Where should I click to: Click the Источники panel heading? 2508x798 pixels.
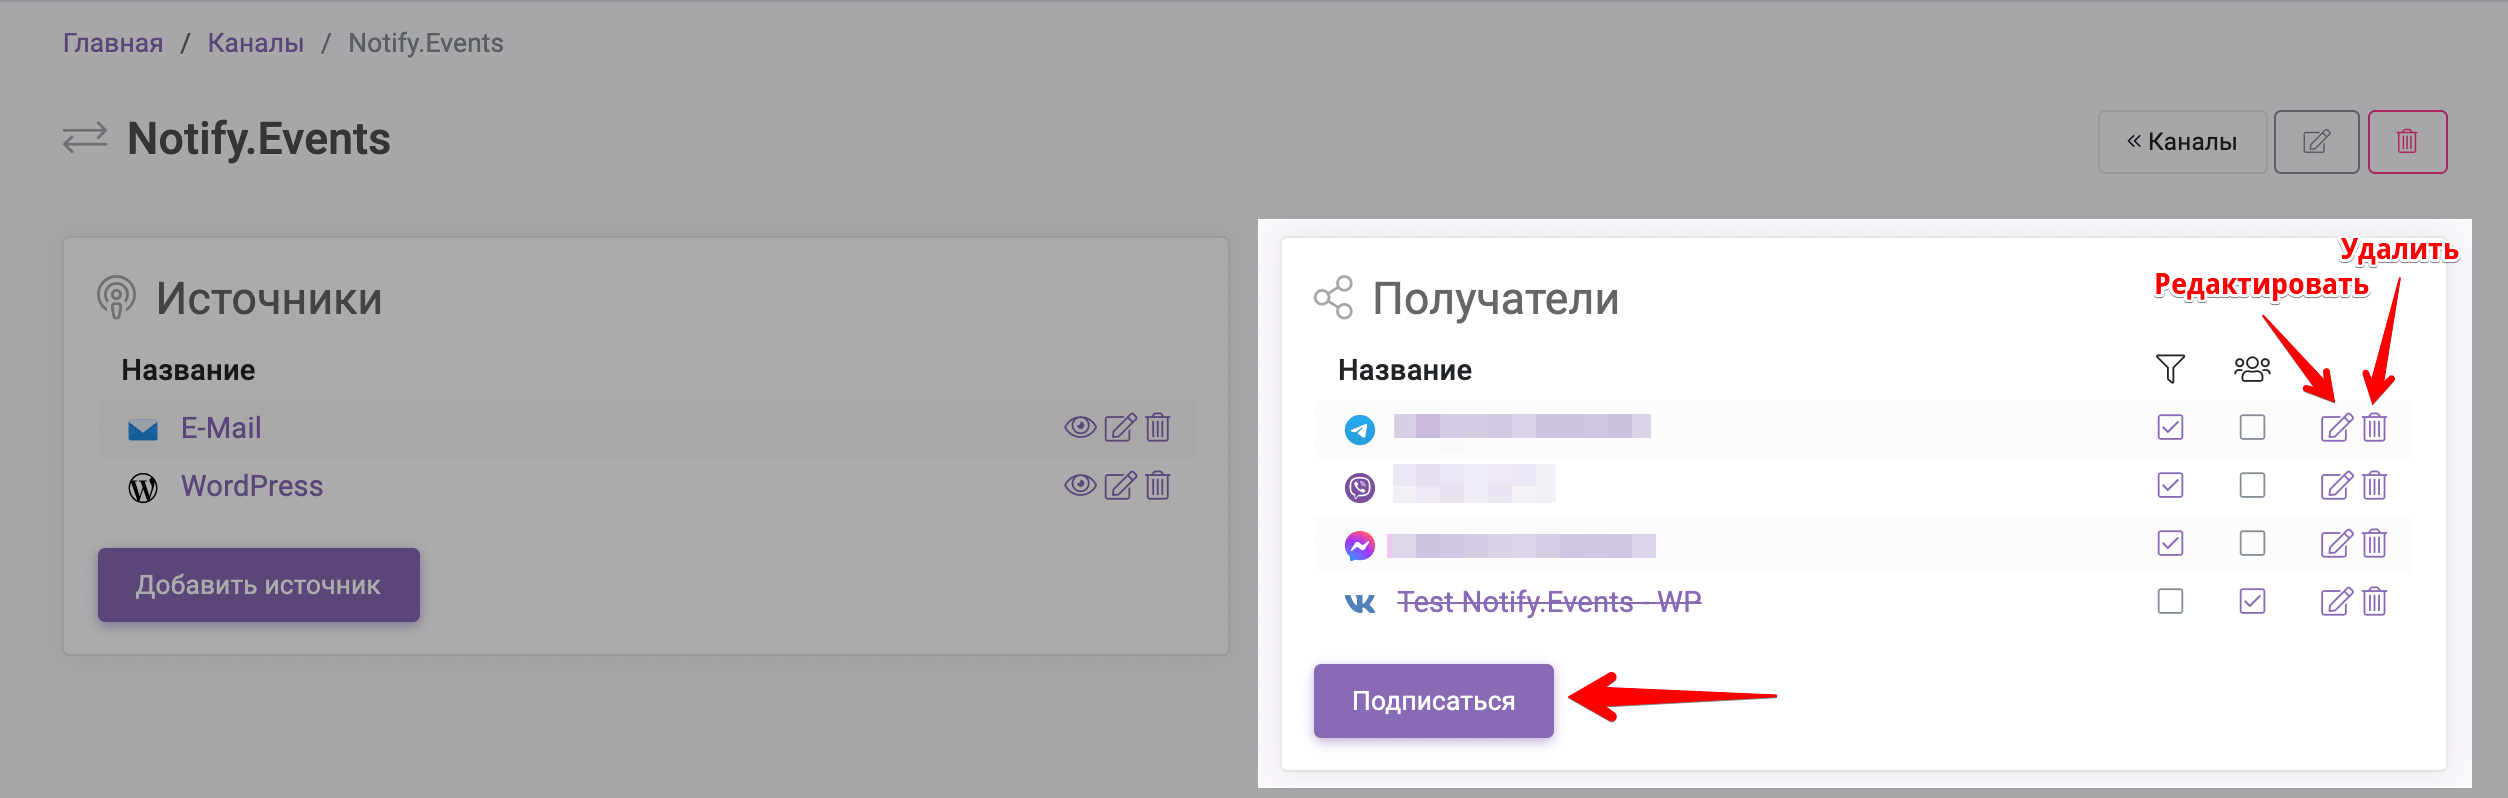269,299
